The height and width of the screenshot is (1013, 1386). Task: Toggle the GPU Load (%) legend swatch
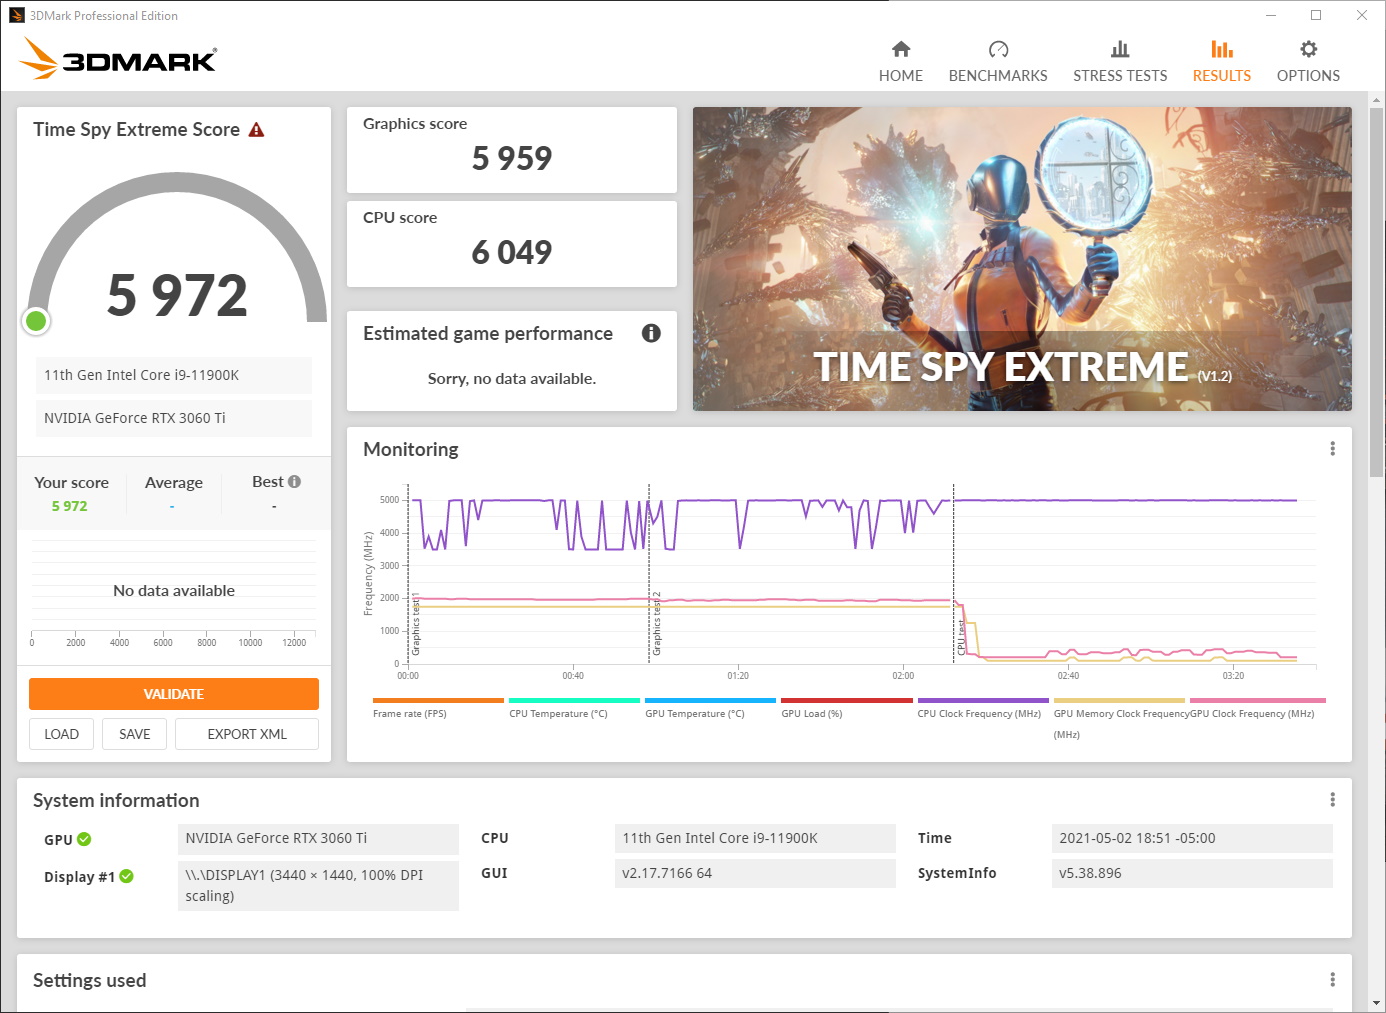(847, 700)
